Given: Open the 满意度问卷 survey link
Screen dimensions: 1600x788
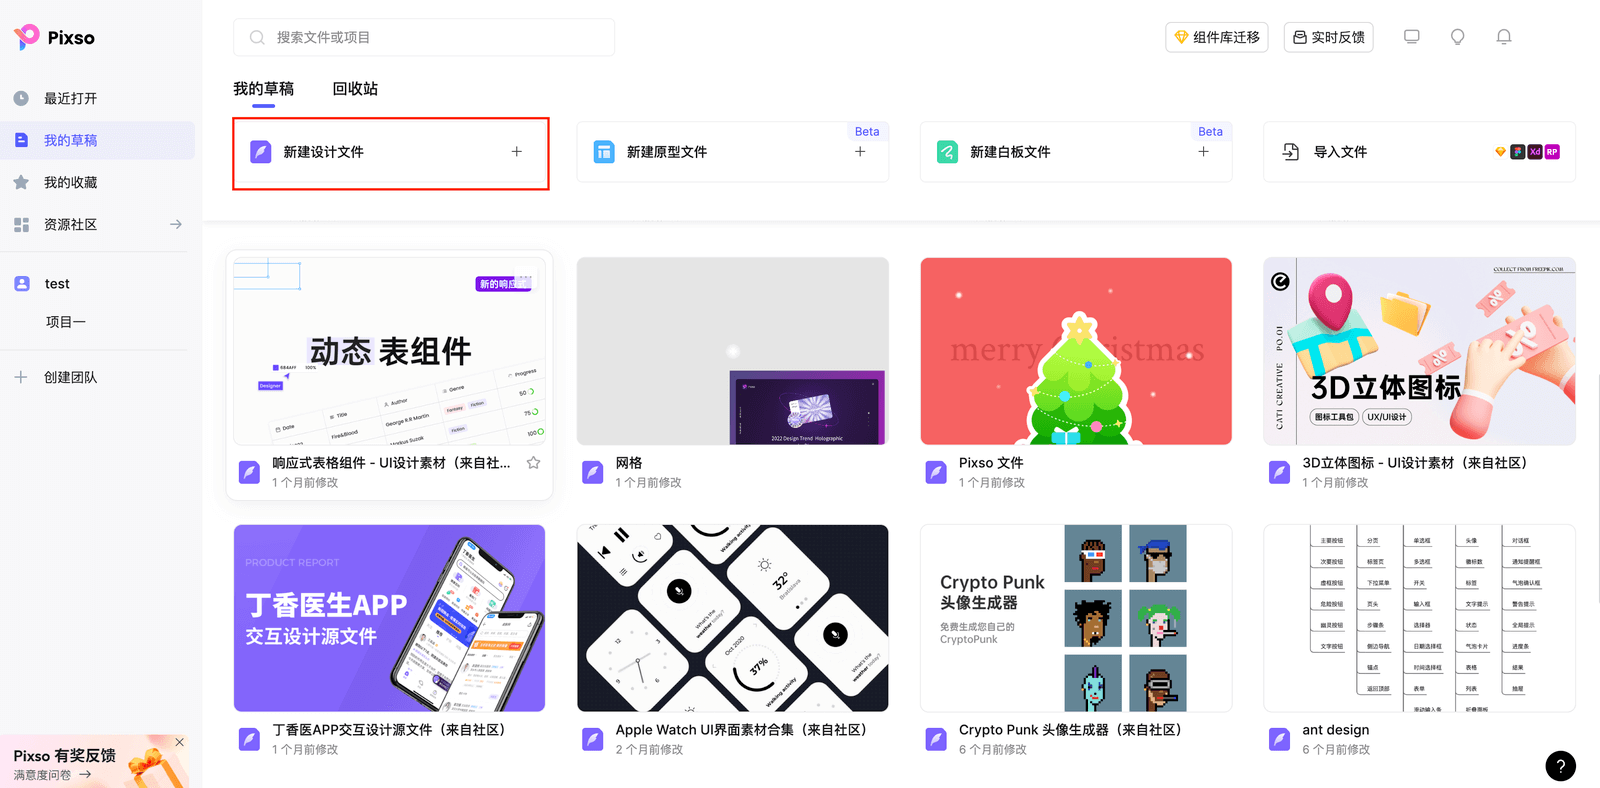Looking at the screenshot, I should pyautogui.click(x=52, y=775).
